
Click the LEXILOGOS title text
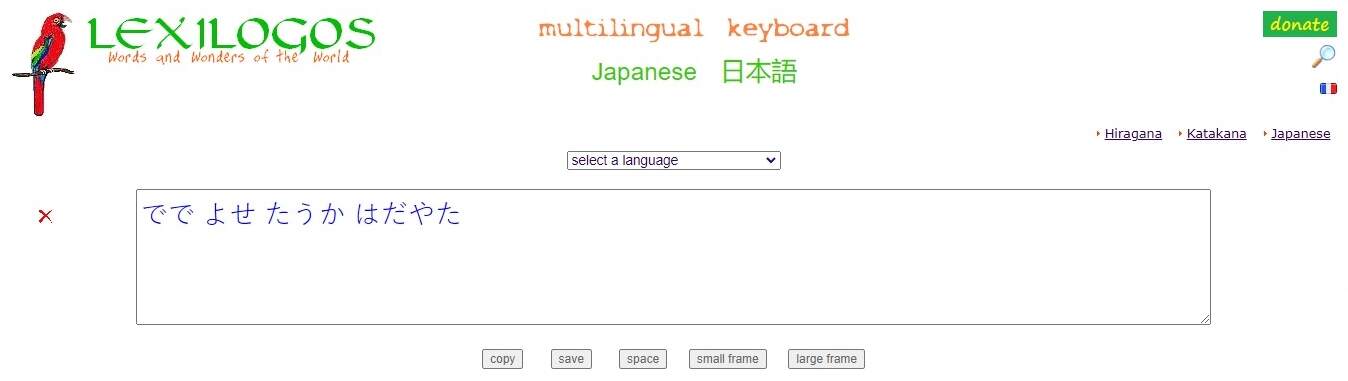pyautogui.click(x=231, y=33)
